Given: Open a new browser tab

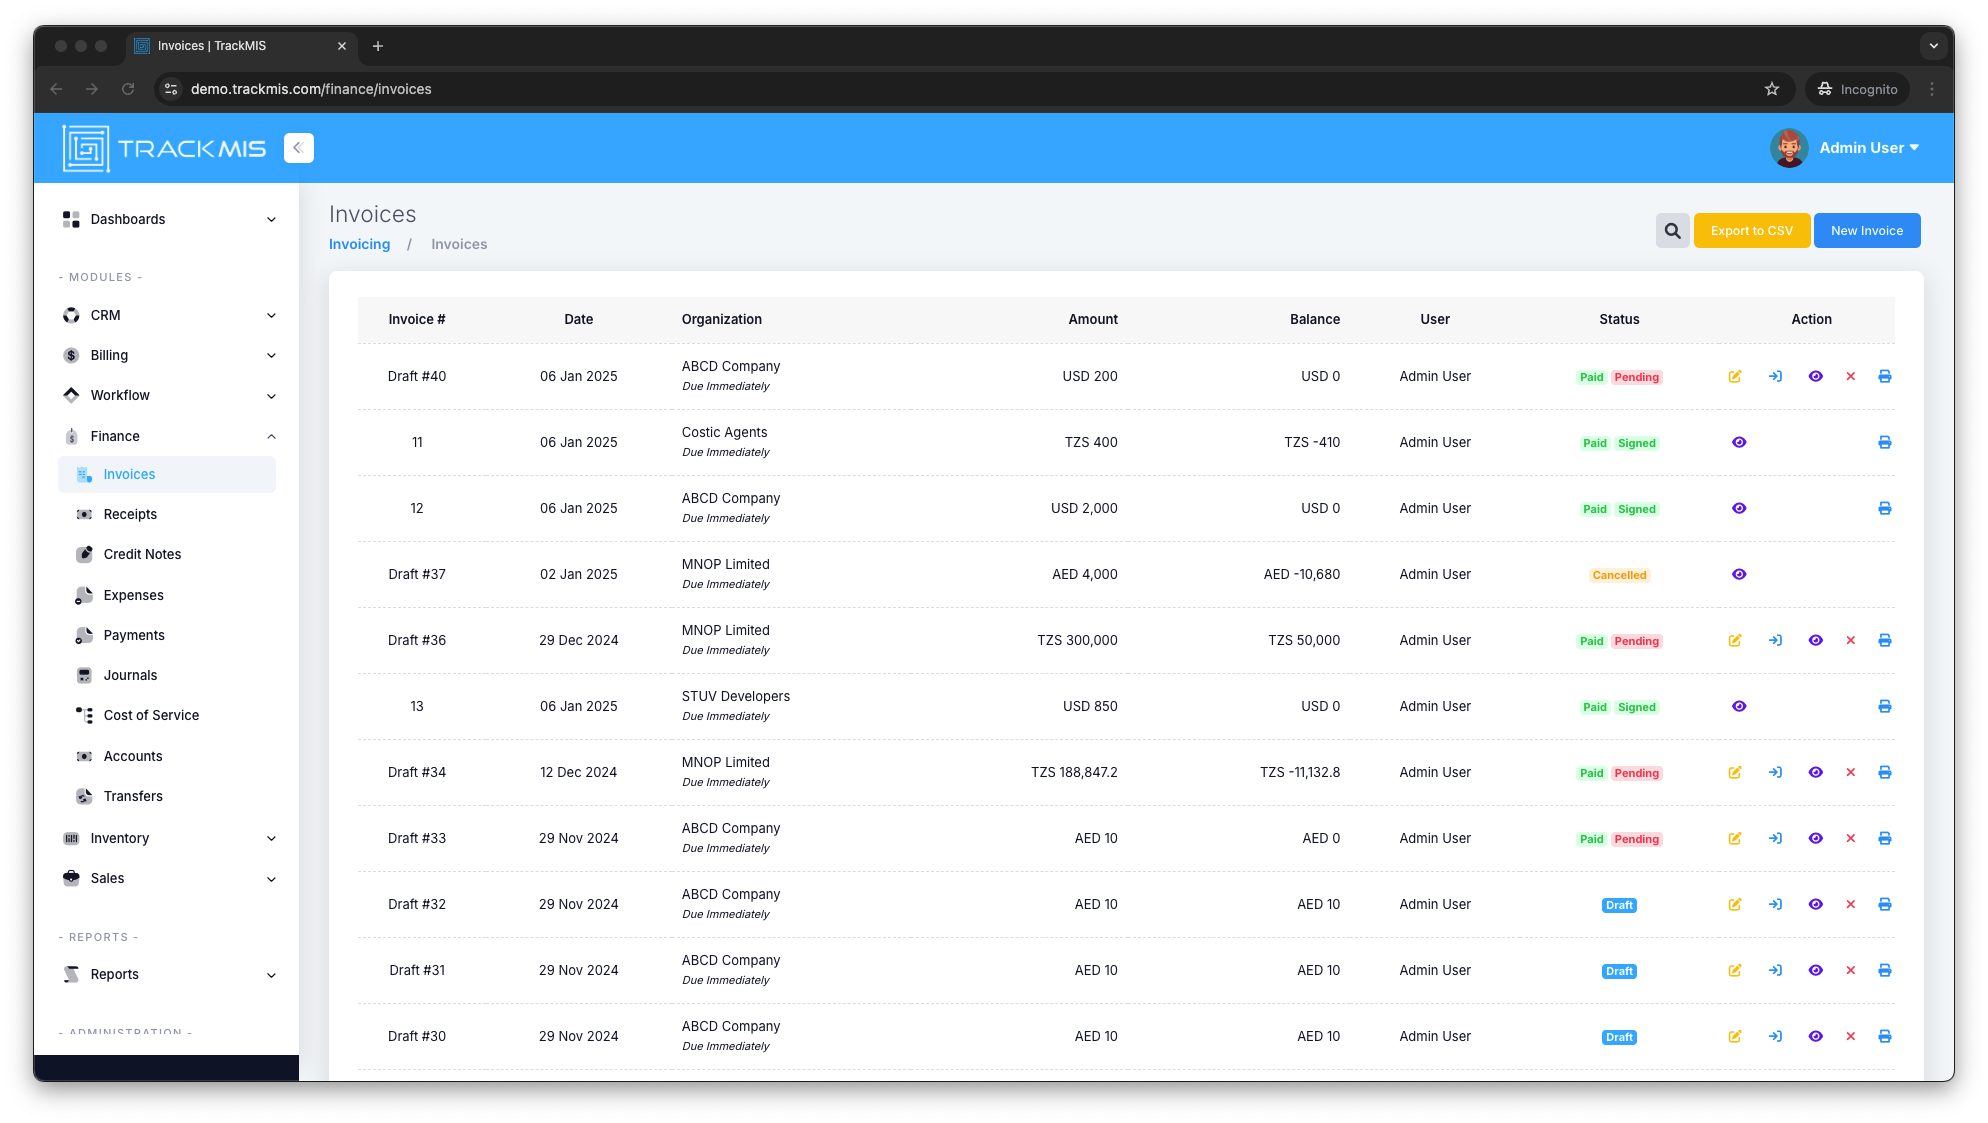Looking at the screenshot, I should (x=378, y=46).
